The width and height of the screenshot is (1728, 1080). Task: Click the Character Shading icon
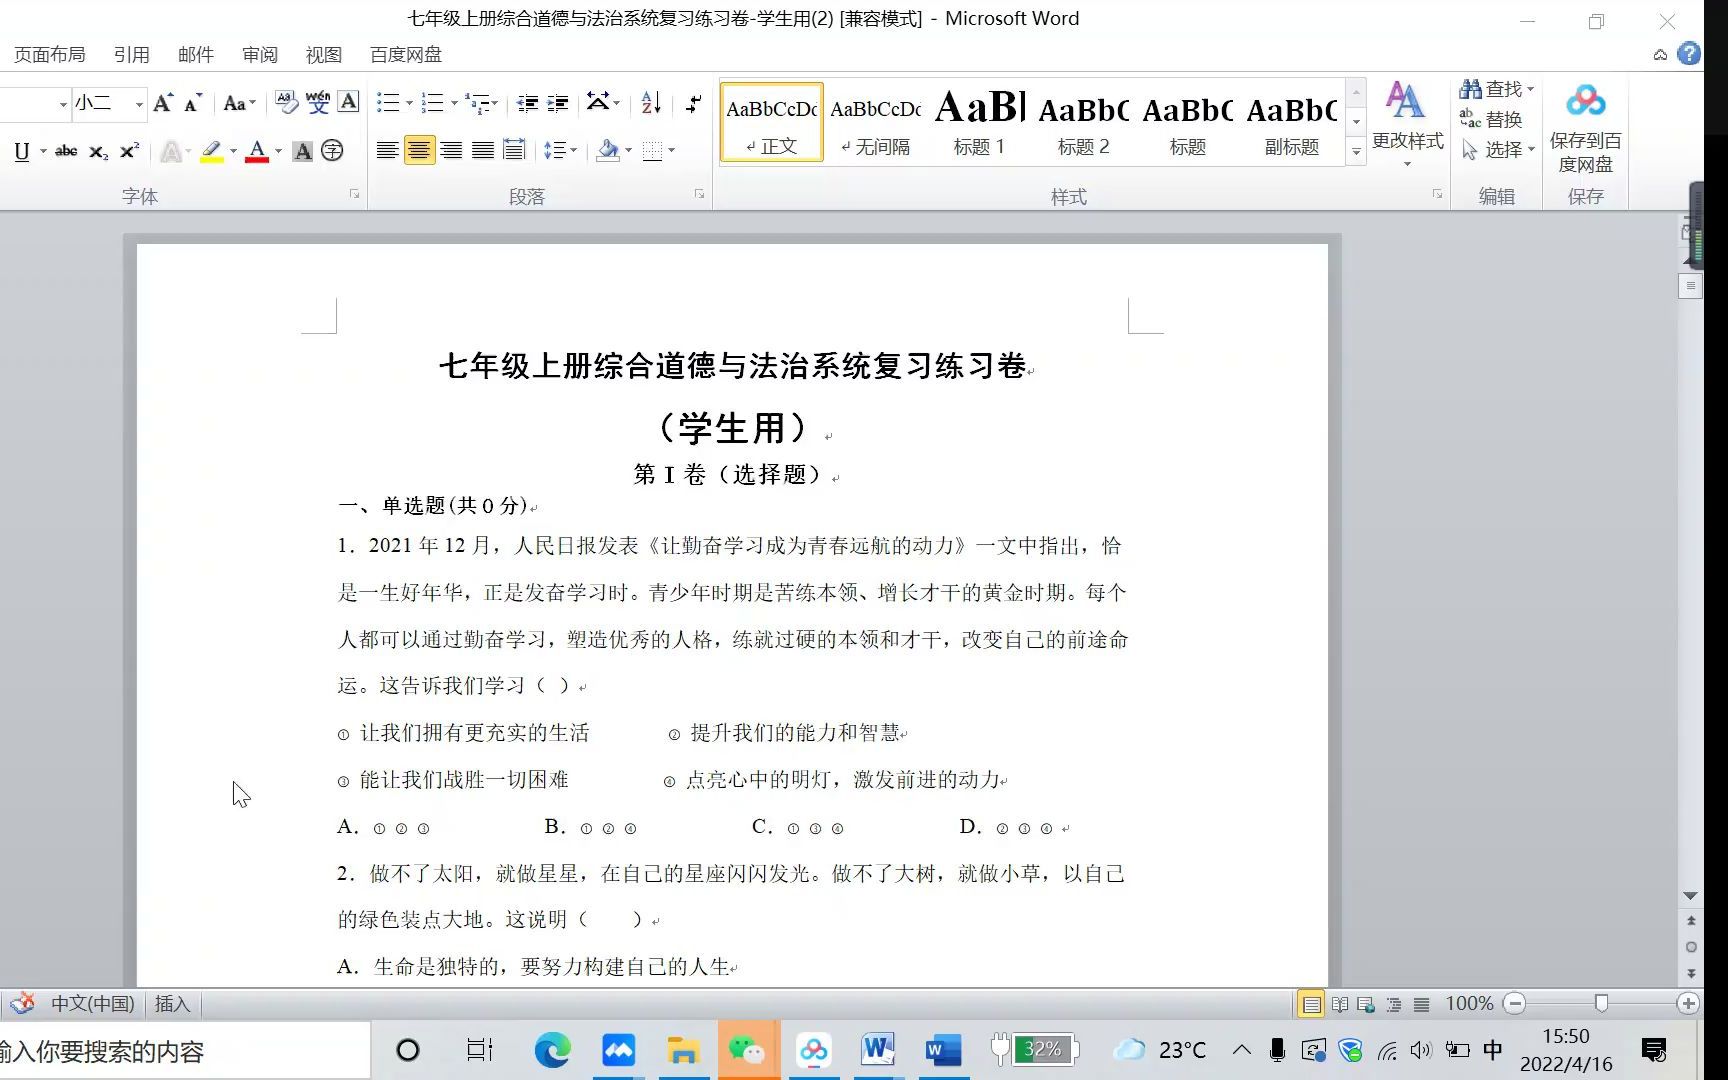pos(302,151)
